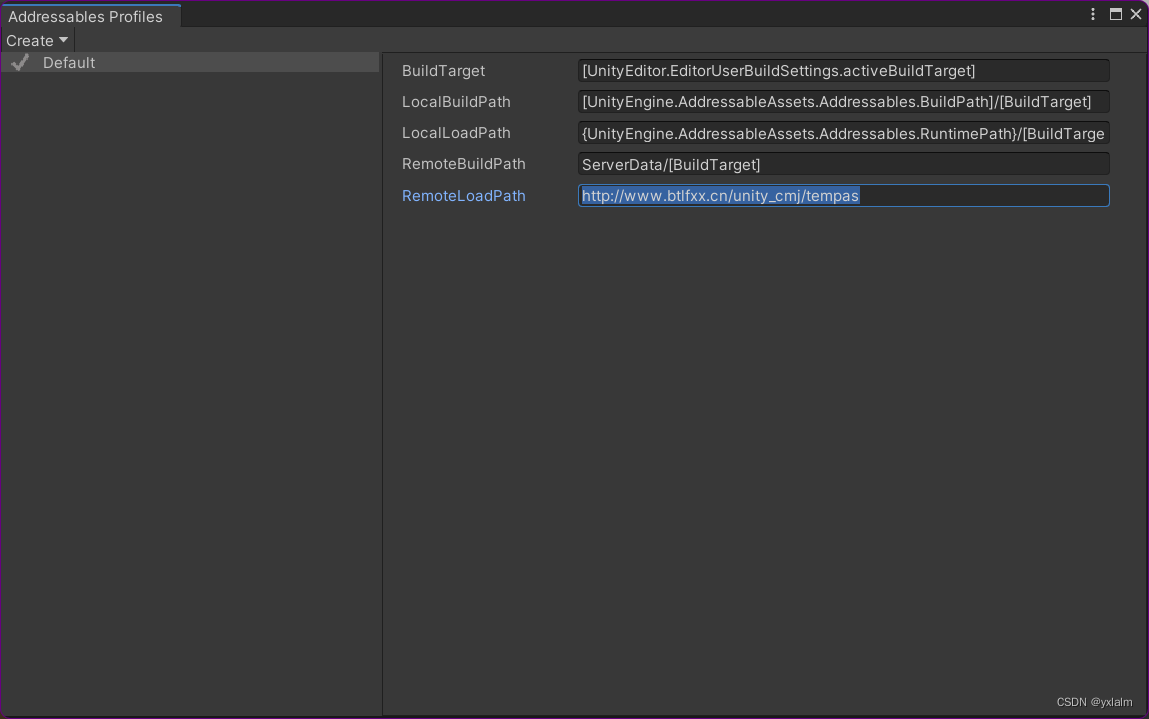Click the LocalLoadPath variable label
This screenshot has width=1149, height=719.
pos(456,133)
